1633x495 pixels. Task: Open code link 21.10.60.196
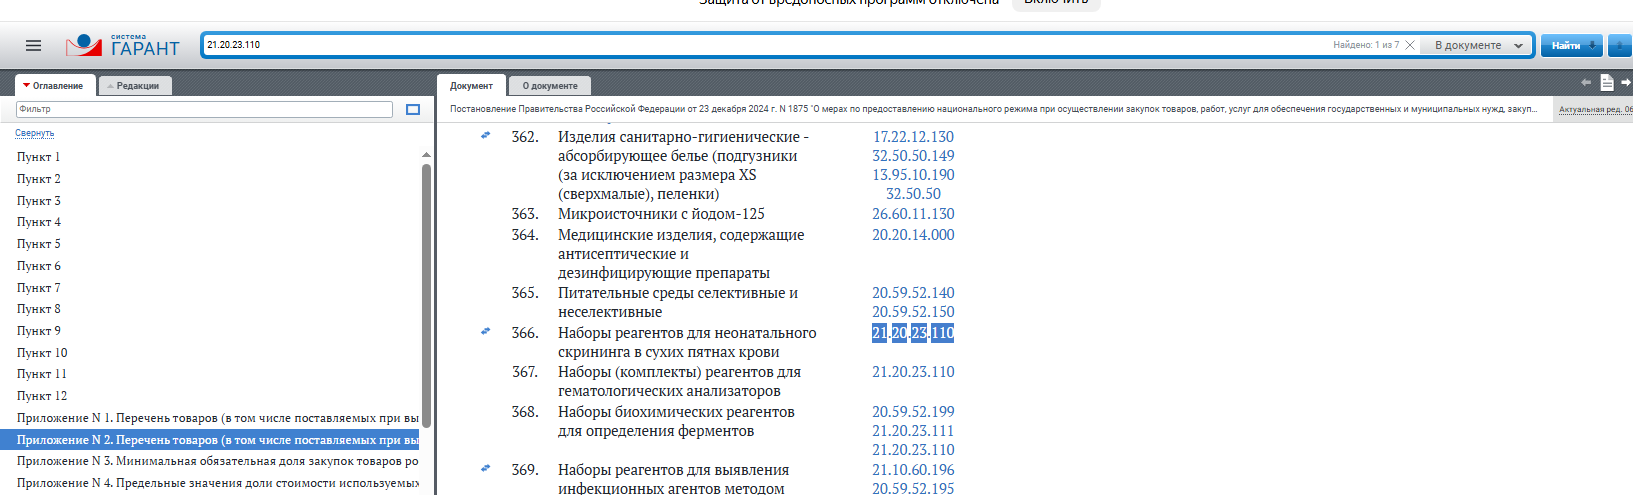click(x=913, y=470)
